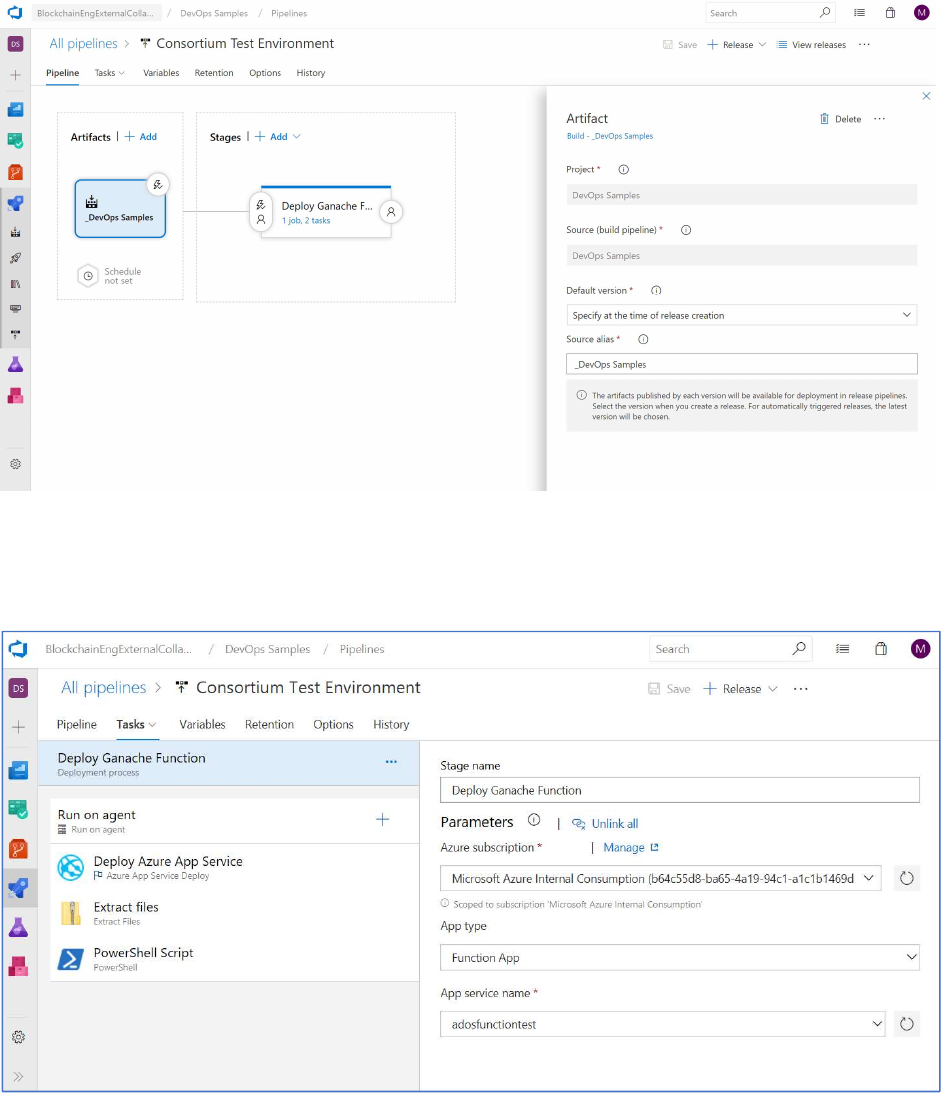Open Manage subscription link
Viewport: 941px width, 1093px height.
point(631,848)
